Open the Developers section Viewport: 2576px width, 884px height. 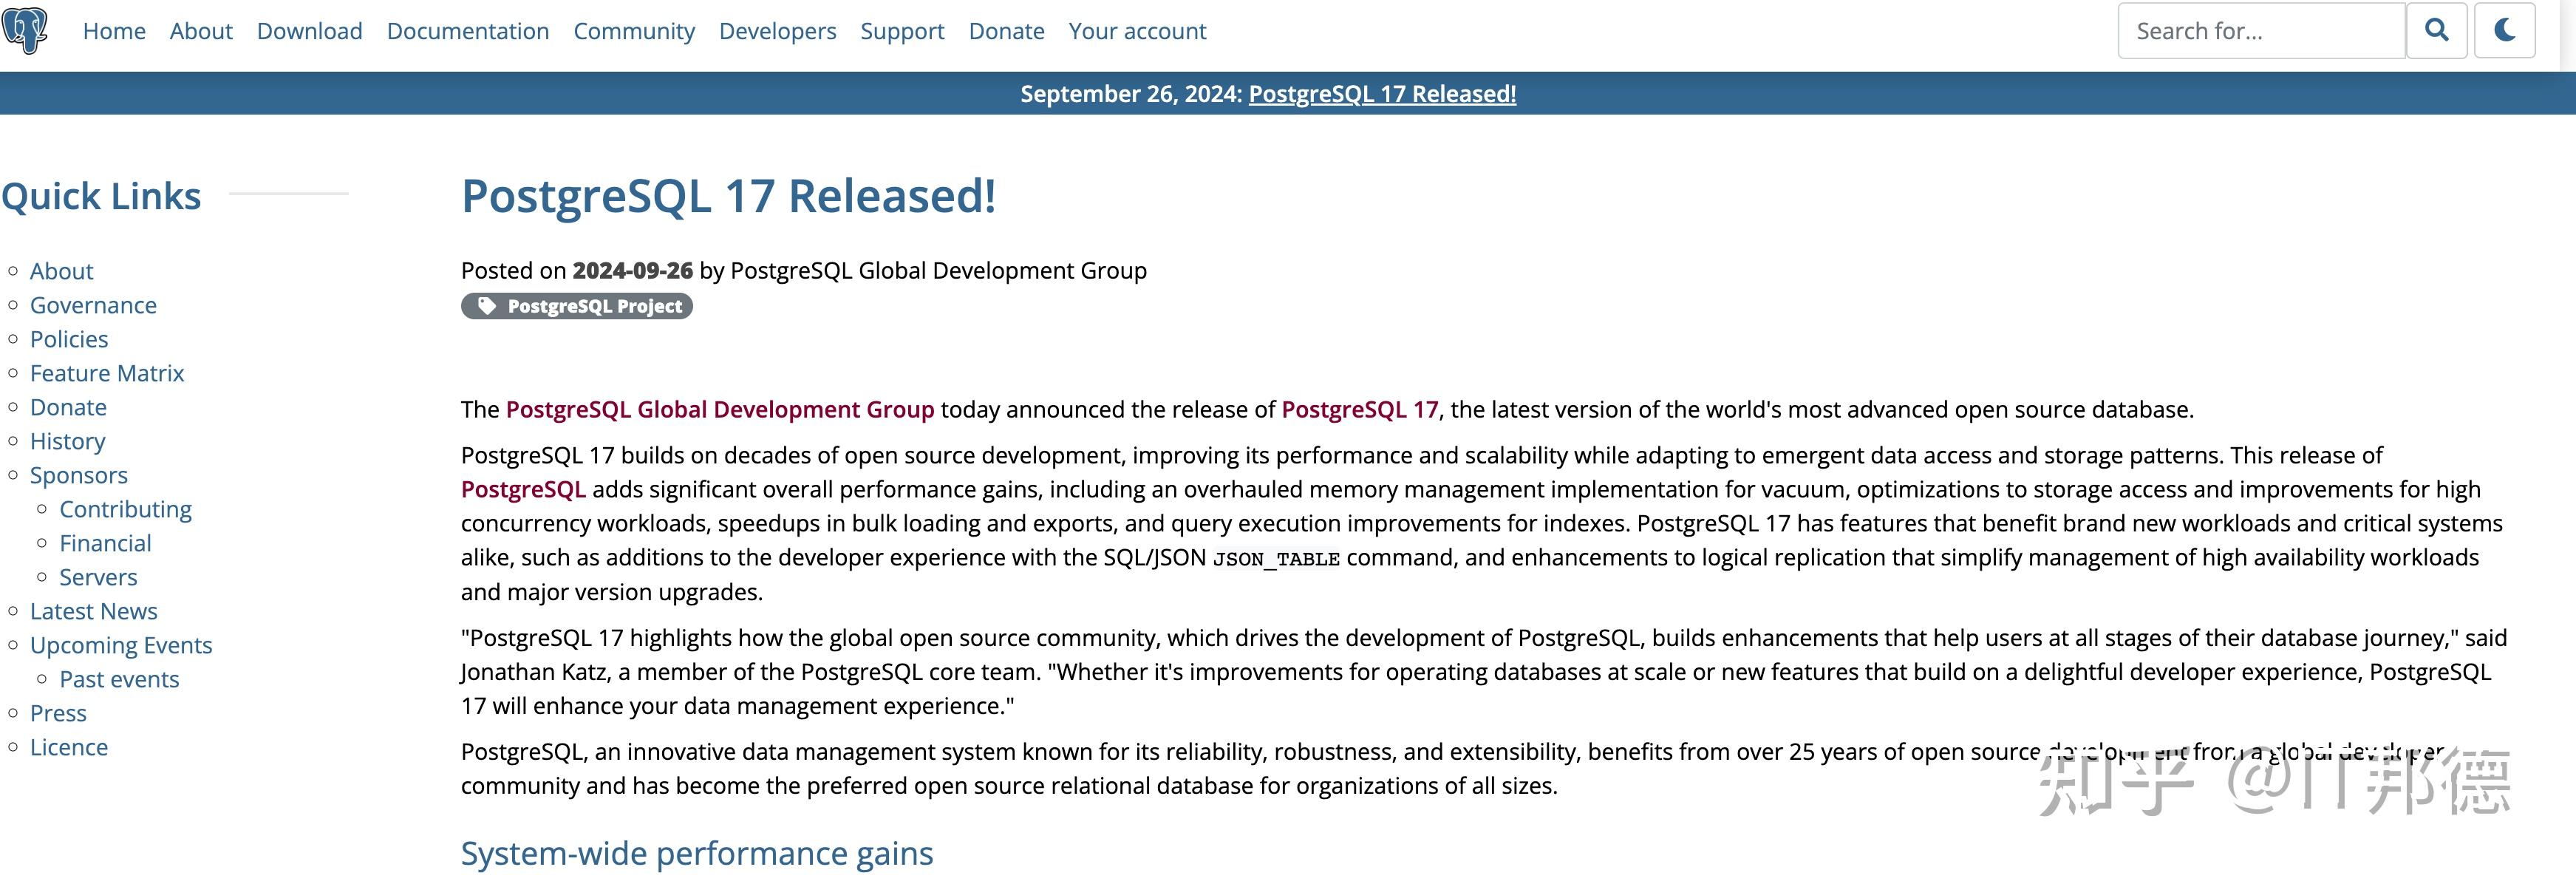tap(777, 31)
